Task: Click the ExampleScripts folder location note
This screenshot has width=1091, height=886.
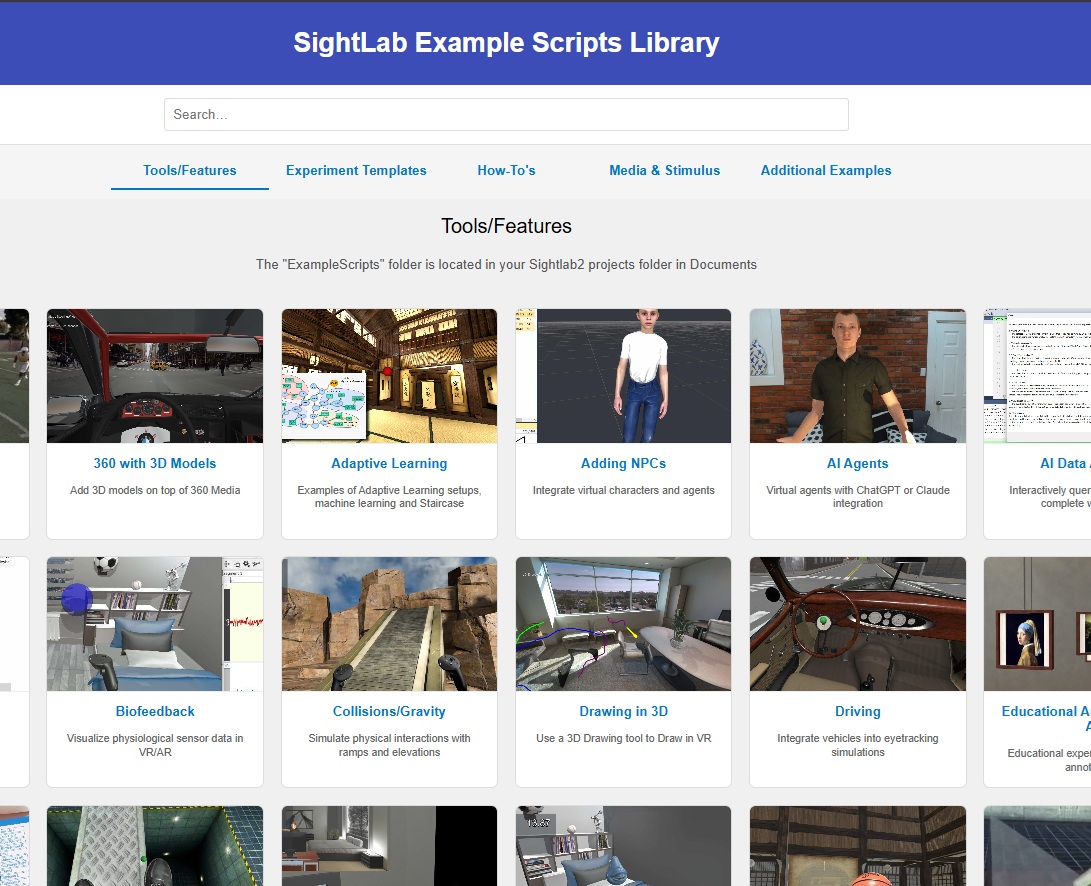Action: coord(506,264)
